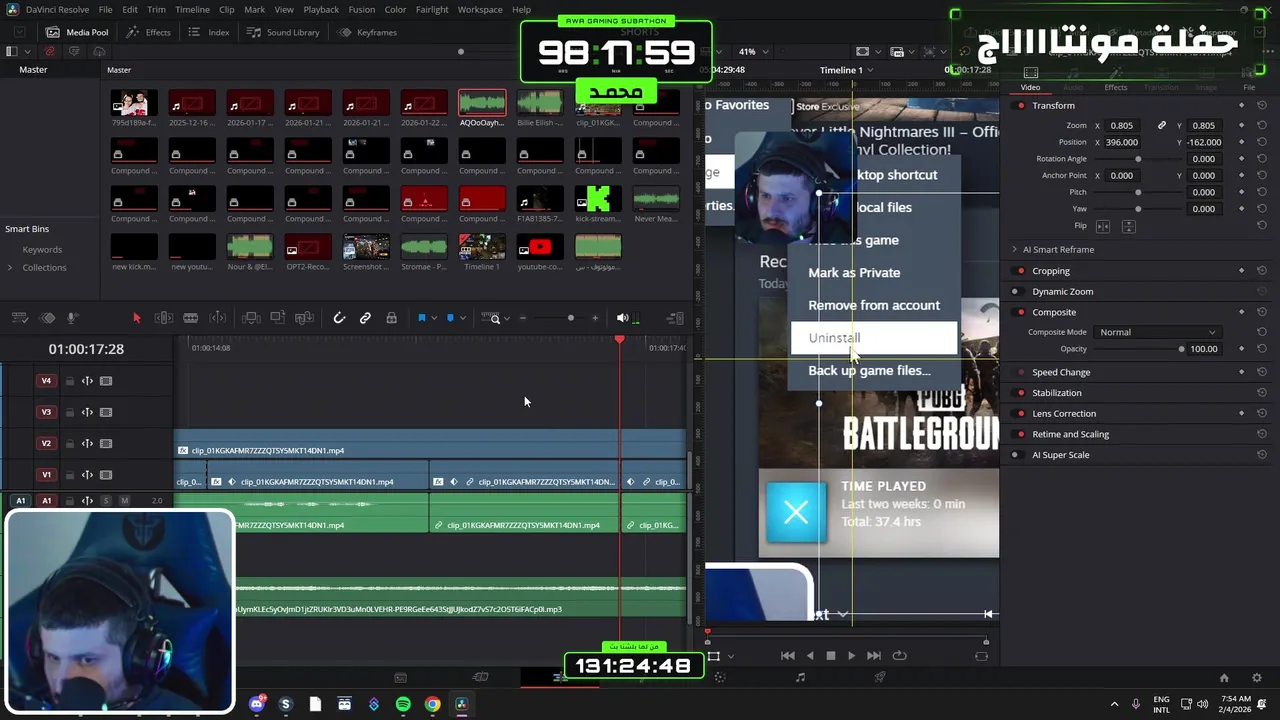The width and height of the screenshot is (1280, 720).
Task: Select the arrow Selection Mode tool
Action: tap(137, 318)
